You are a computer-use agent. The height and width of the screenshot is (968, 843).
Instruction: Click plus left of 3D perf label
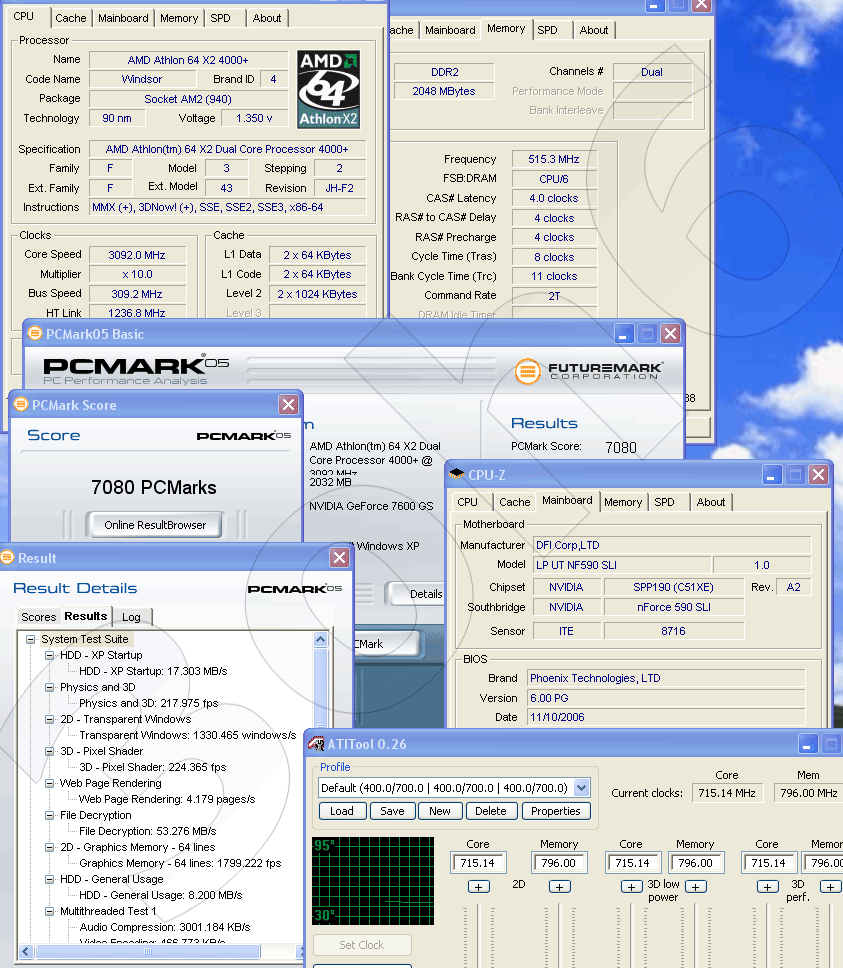[768, 887]
